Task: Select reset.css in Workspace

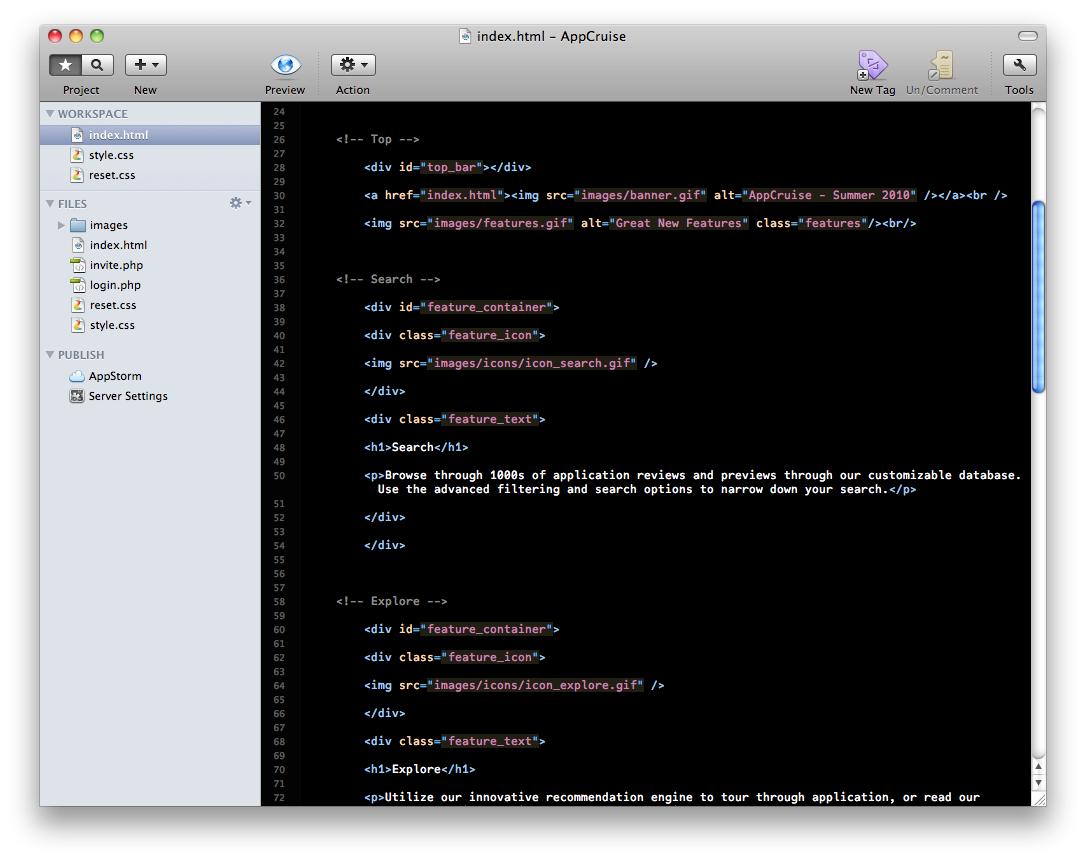Action: click(150, 175)
